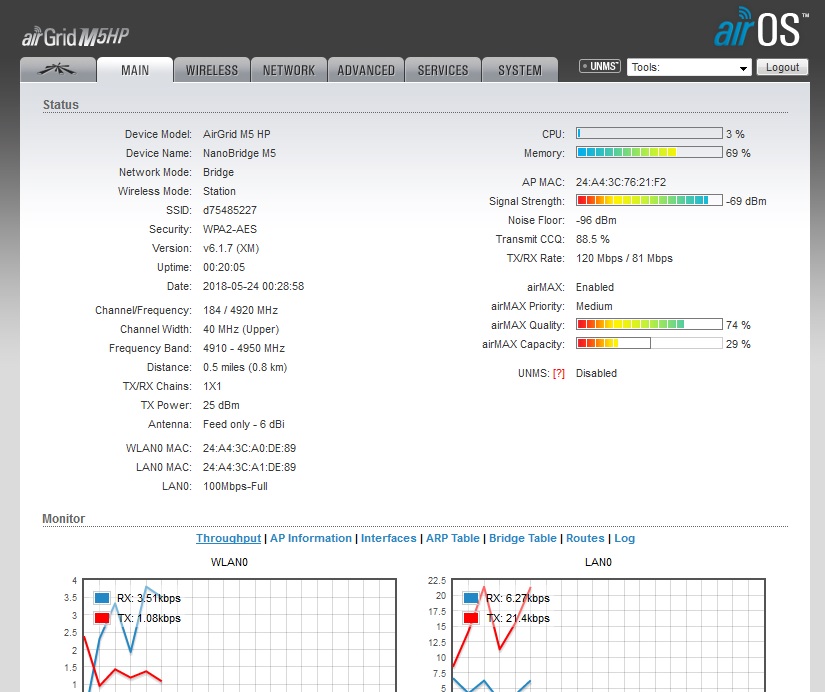
Task: Click the Uptime value 00:20:05
Action: (224, 267)
